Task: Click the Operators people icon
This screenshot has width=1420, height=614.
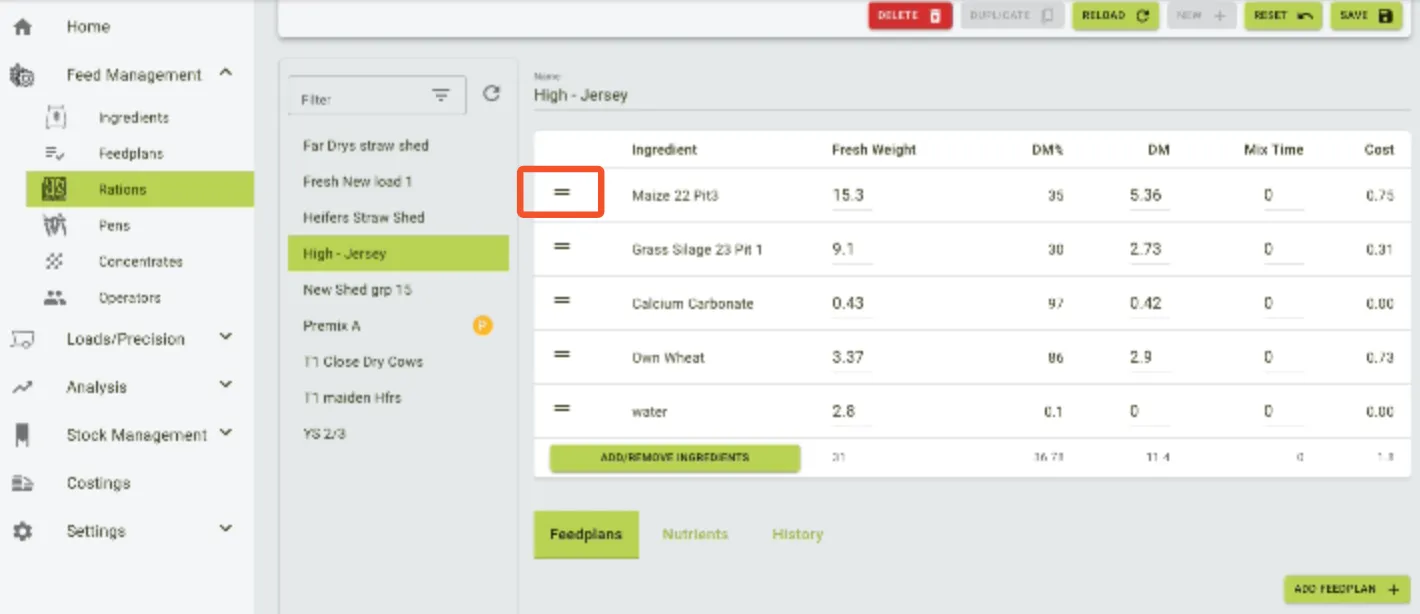Action: tap(56, 298)
